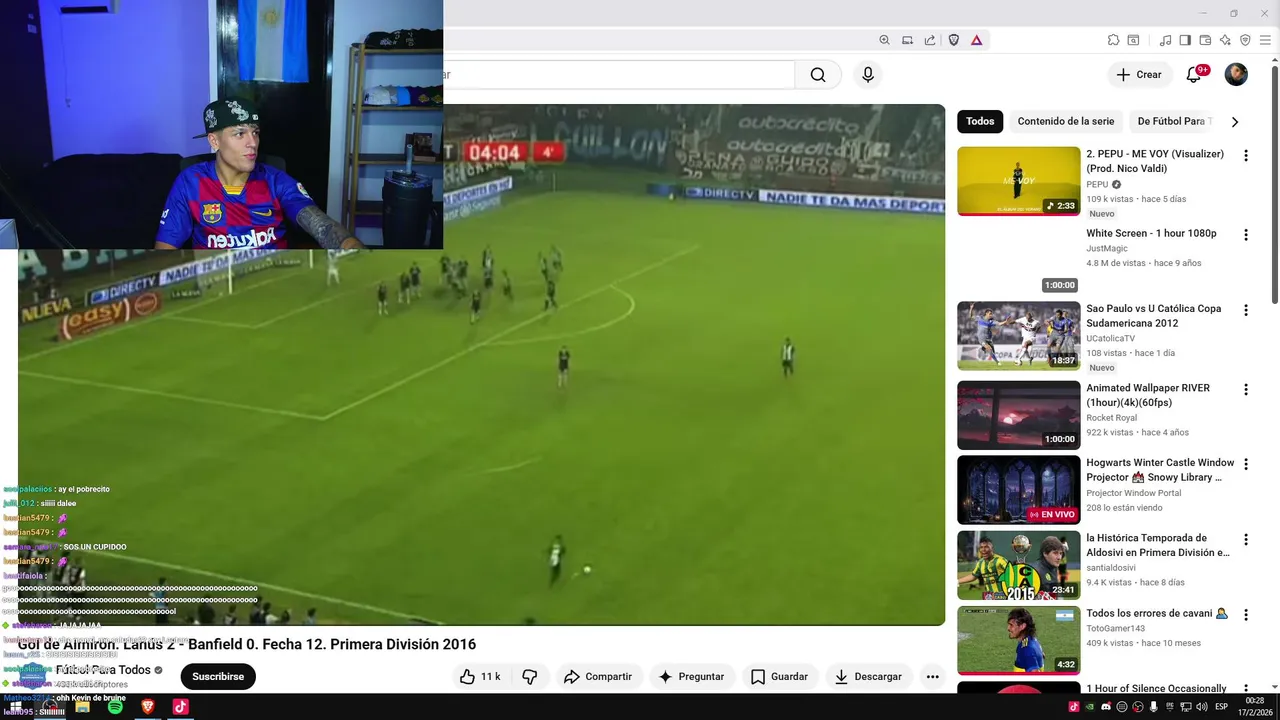This screenshot has width=1280, height=720.
Task: Open the TikTok app on taskbar
Action: (181, 707)
